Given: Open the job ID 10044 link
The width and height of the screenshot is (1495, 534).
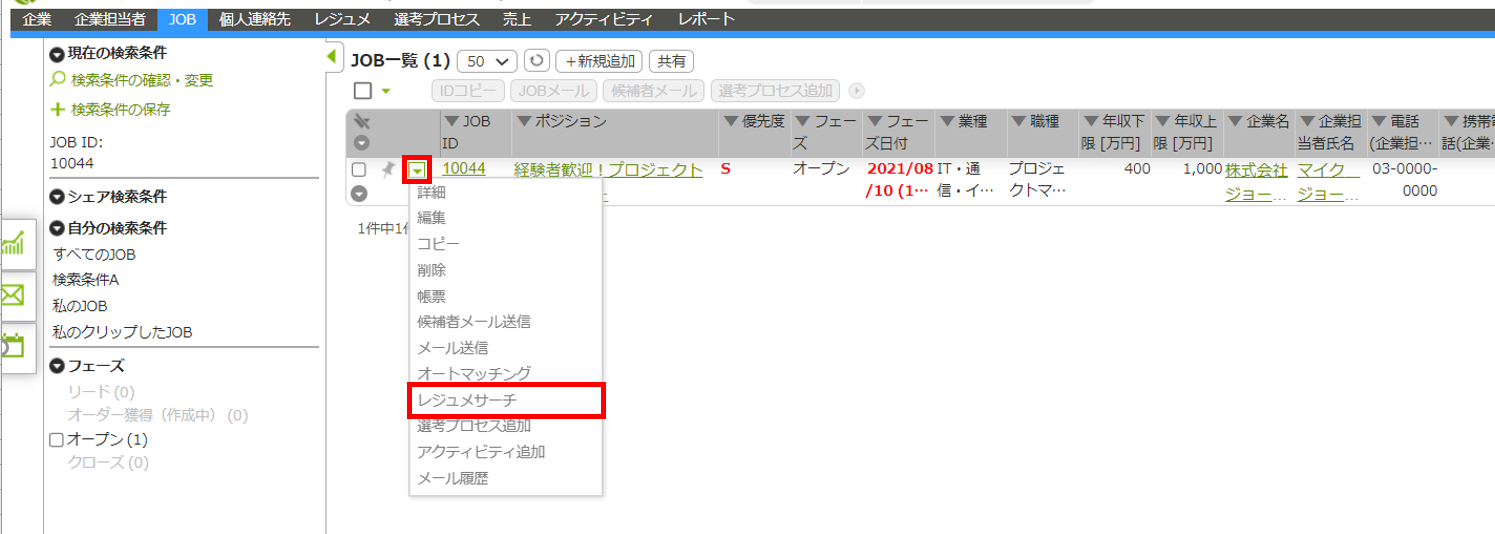Looking at the screenshot, I should [x=464, y=169].
